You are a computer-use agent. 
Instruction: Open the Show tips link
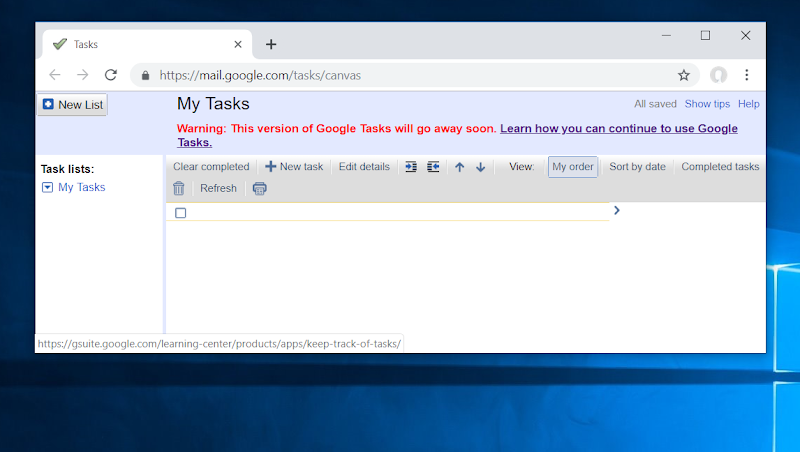707,104
